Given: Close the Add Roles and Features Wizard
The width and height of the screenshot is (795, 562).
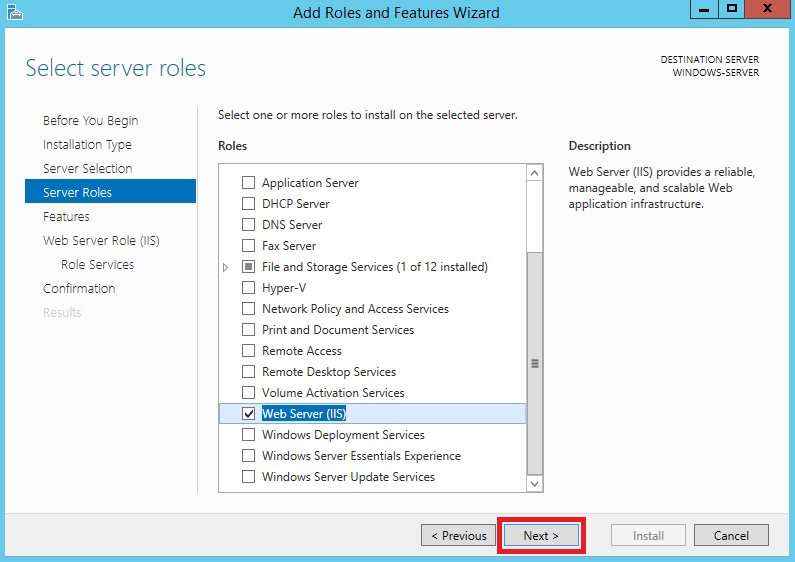Looking at the screenshot, I should click(767, 9).
